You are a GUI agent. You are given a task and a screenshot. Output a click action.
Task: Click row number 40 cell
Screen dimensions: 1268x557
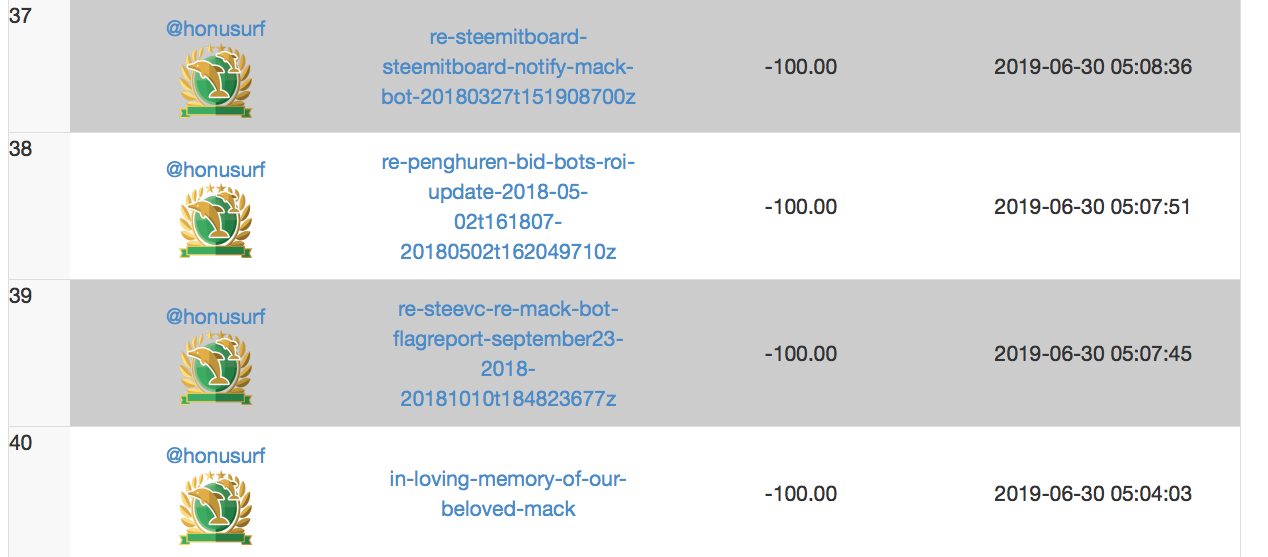(x=21, y=442)
